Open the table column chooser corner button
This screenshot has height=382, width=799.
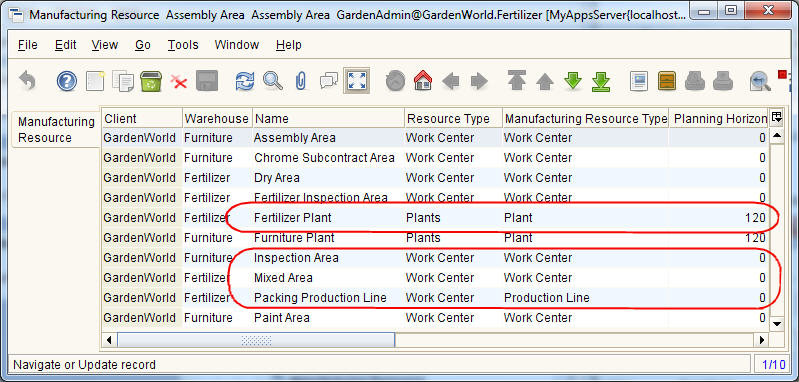tap(777, 118)
